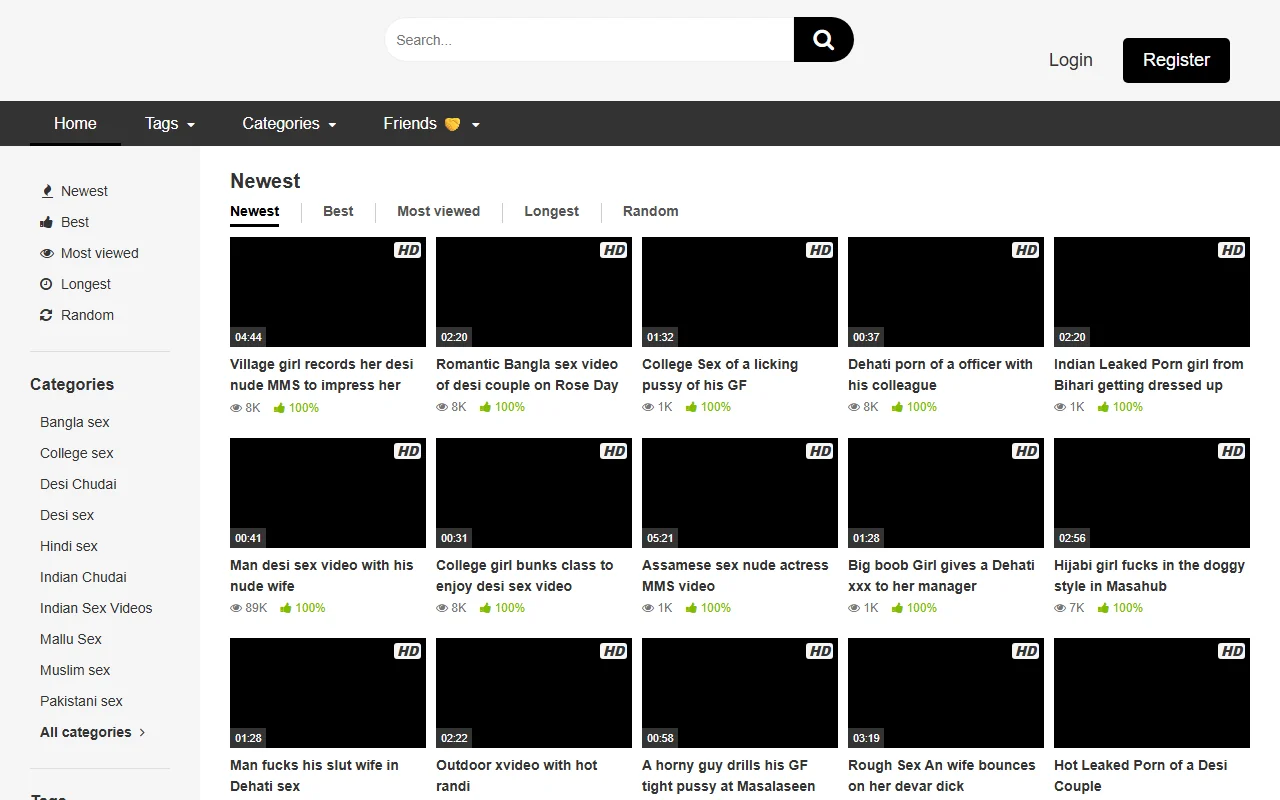Switch to the Longest sorting tab
1280x800 pixels.
click(x=551, y=211)
